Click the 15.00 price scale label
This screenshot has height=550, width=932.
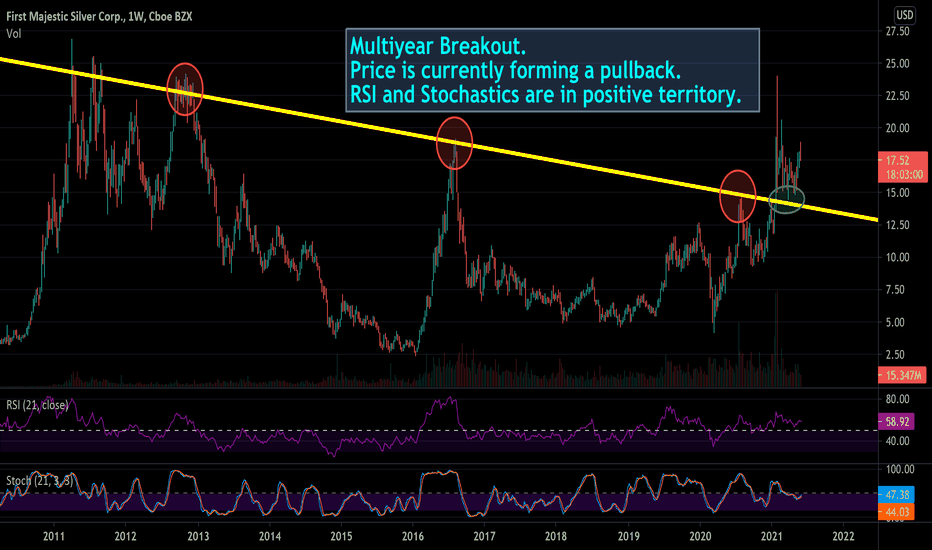(897, 193)
